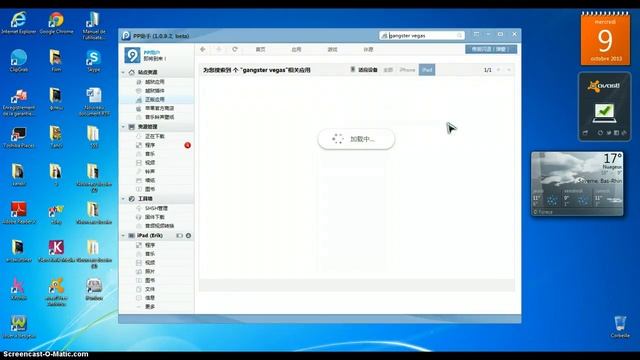Switch to the fourth top navigation tab

[x=368, y=49]
